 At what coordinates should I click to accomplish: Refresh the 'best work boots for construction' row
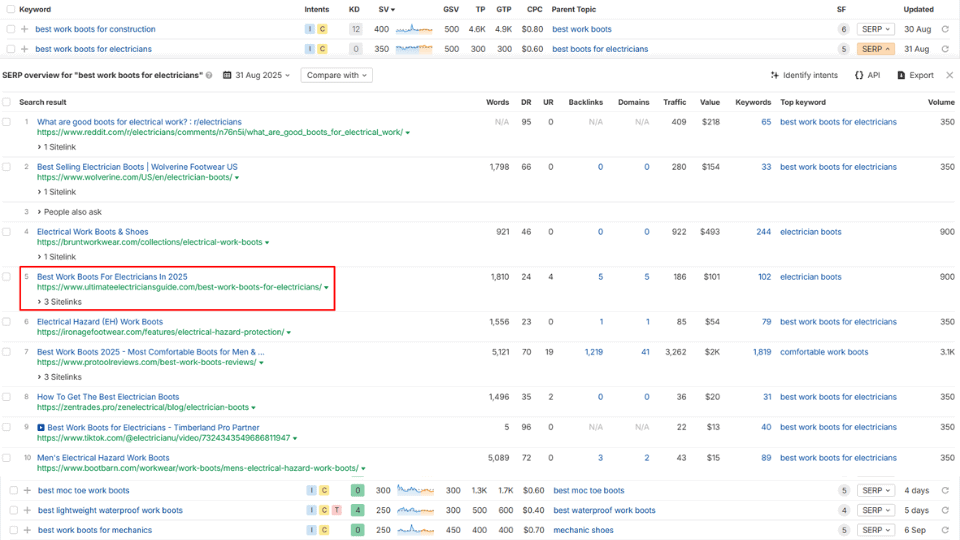point(945,29)
